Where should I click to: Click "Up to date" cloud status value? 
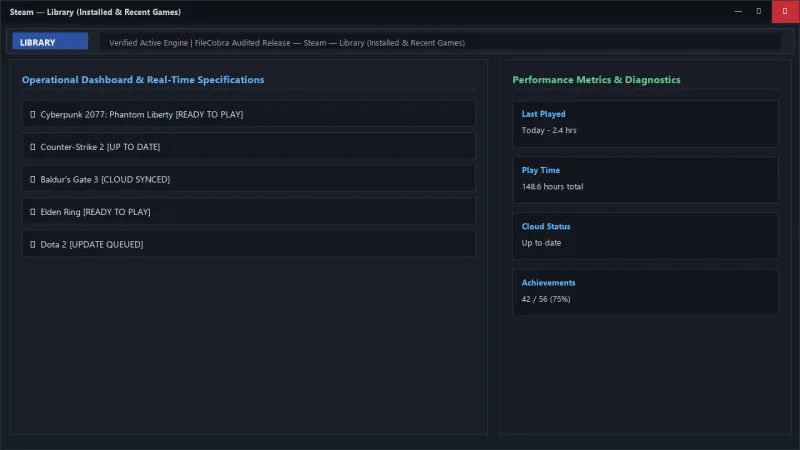541,243
